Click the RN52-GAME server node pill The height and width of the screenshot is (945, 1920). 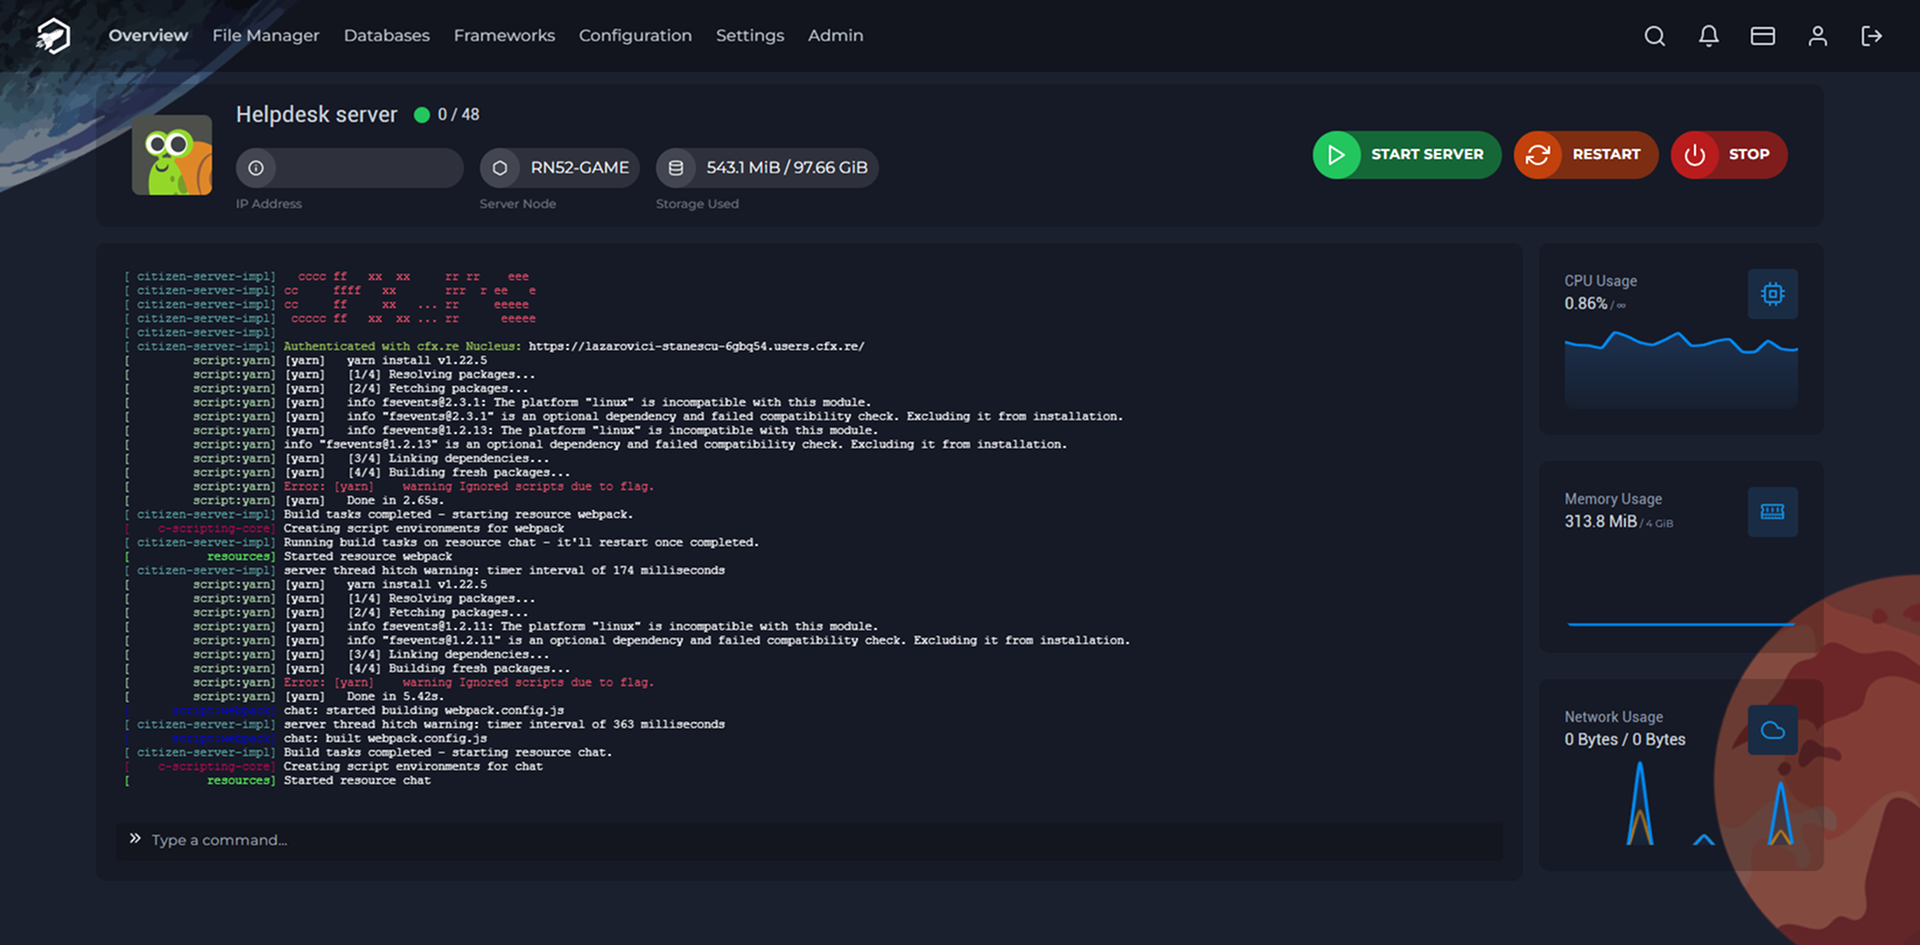pyautogui.click(x=560, y=168)
